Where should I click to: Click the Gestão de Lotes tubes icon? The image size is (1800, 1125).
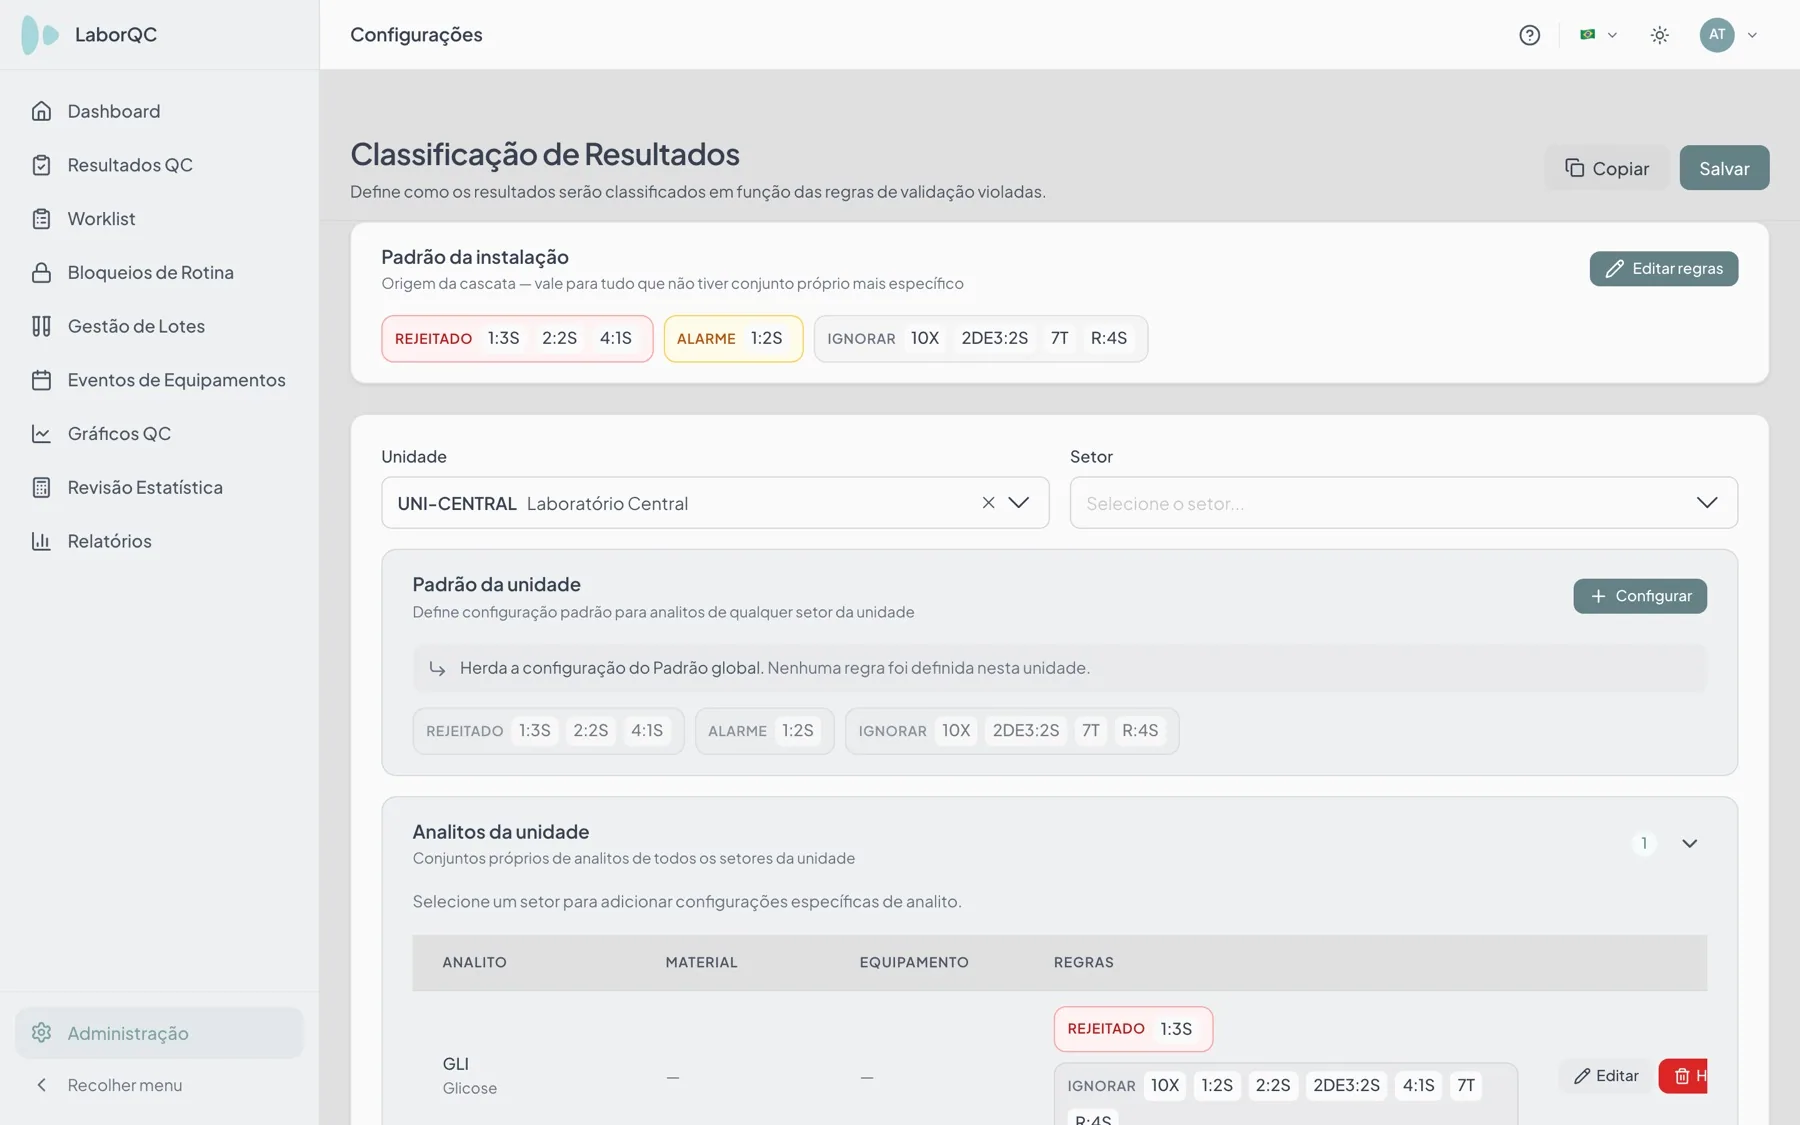(41, 326)
